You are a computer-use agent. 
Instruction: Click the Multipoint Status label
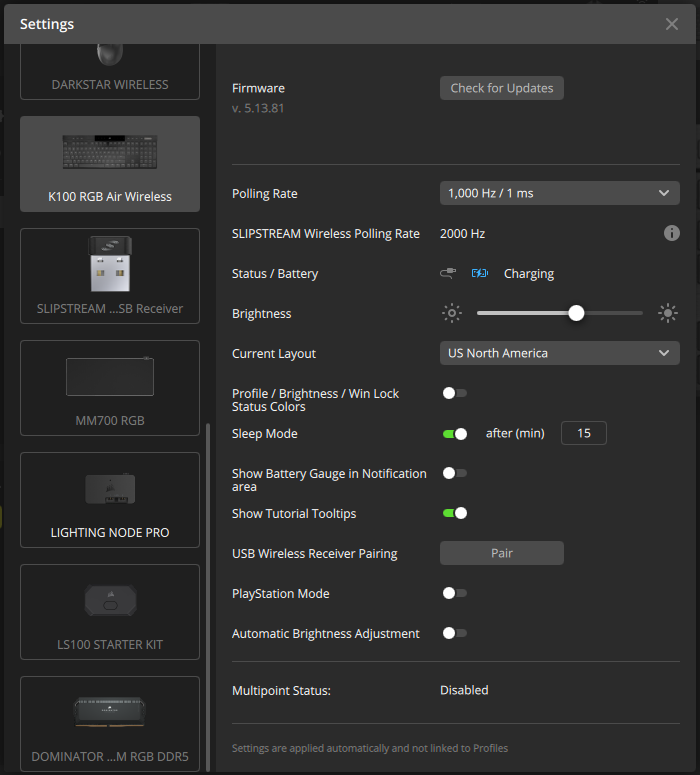tap(281, 690)
